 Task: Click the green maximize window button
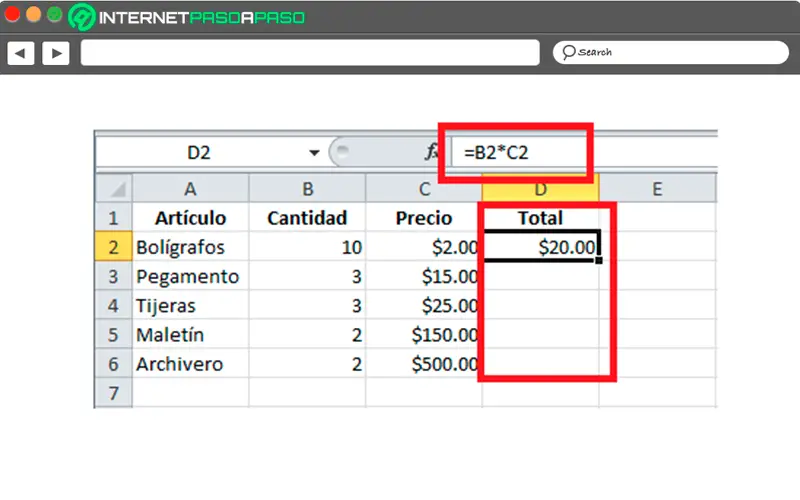click(x=55, y=14)
